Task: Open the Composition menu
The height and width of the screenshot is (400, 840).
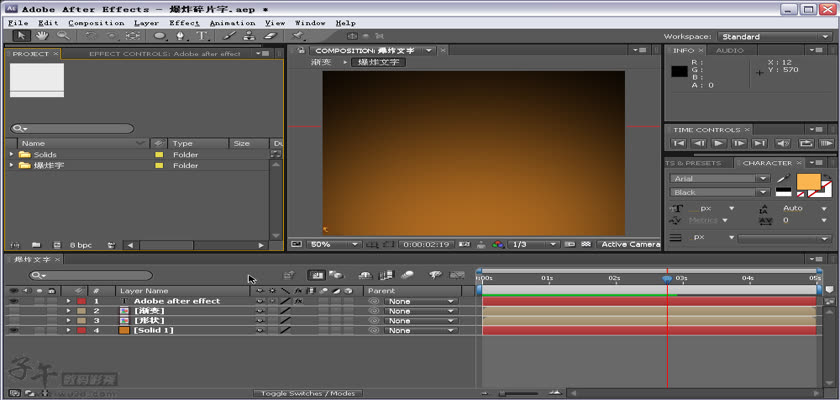Action: click(x=96, y=23)
